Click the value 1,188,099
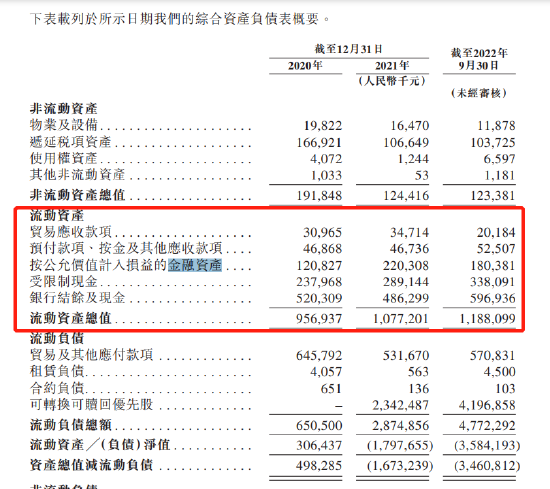This screenshot has height=489, width=550. pyautogui.click(x=488, y=319)
